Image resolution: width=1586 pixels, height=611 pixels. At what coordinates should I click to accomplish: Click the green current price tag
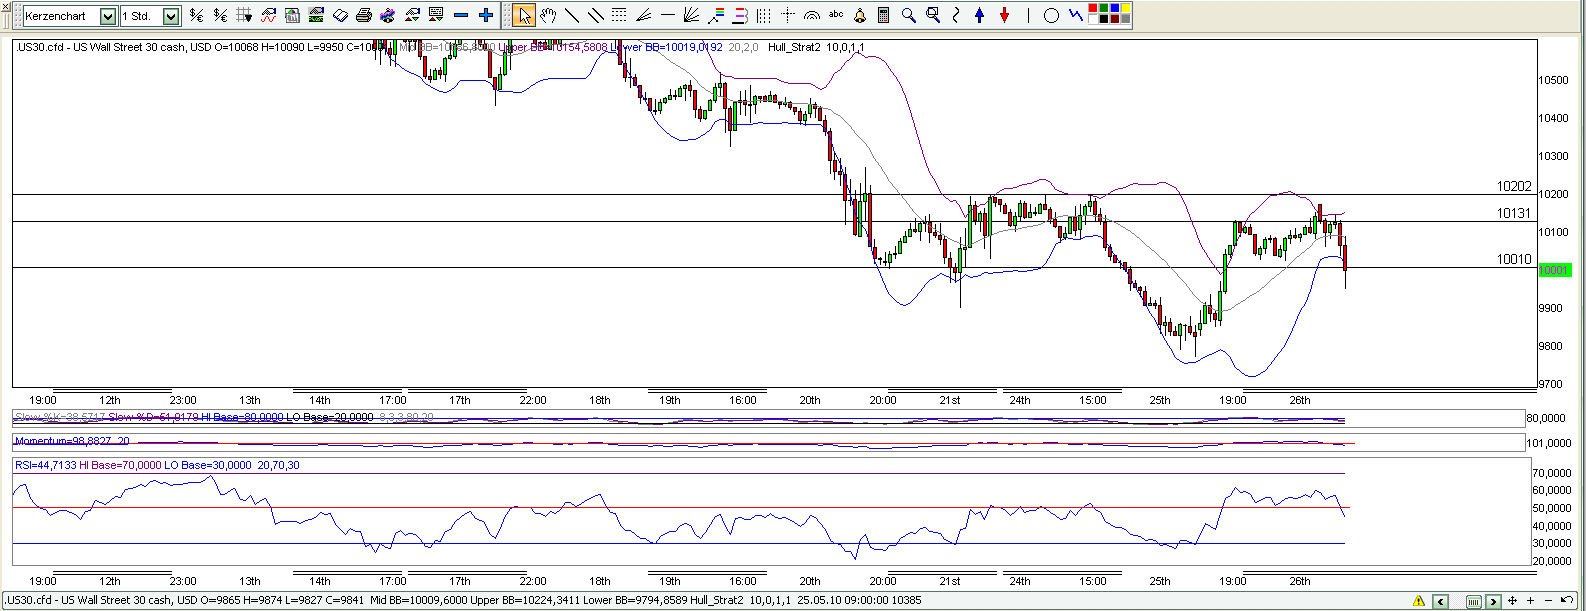point(1555,270)
